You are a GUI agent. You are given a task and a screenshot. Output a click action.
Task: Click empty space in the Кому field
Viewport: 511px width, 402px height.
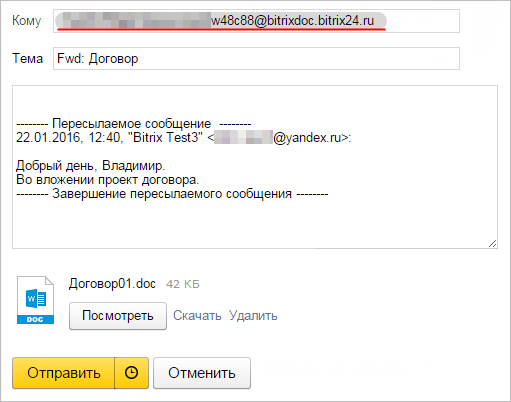423,21
